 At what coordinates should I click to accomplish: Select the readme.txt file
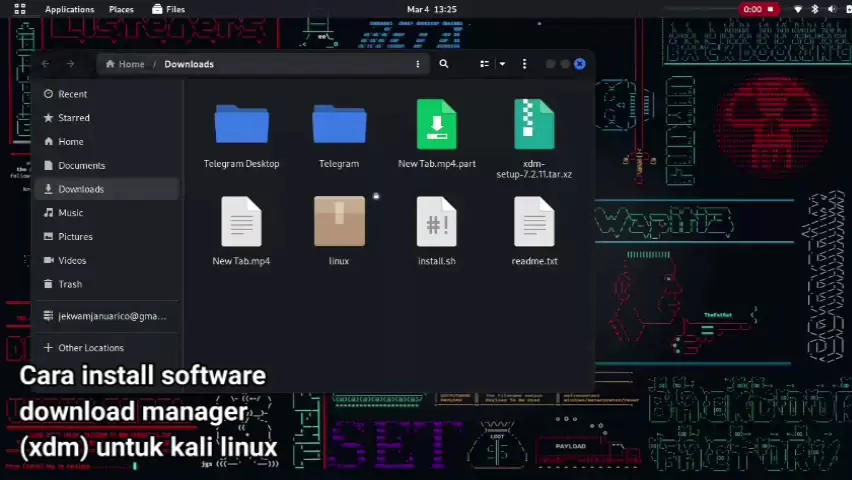pyautogui.click(x=534, y=224)
